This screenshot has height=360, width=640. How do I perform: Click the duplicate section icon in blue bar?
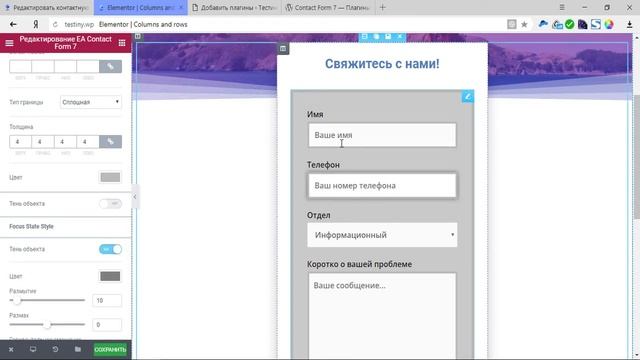point(376,37)
